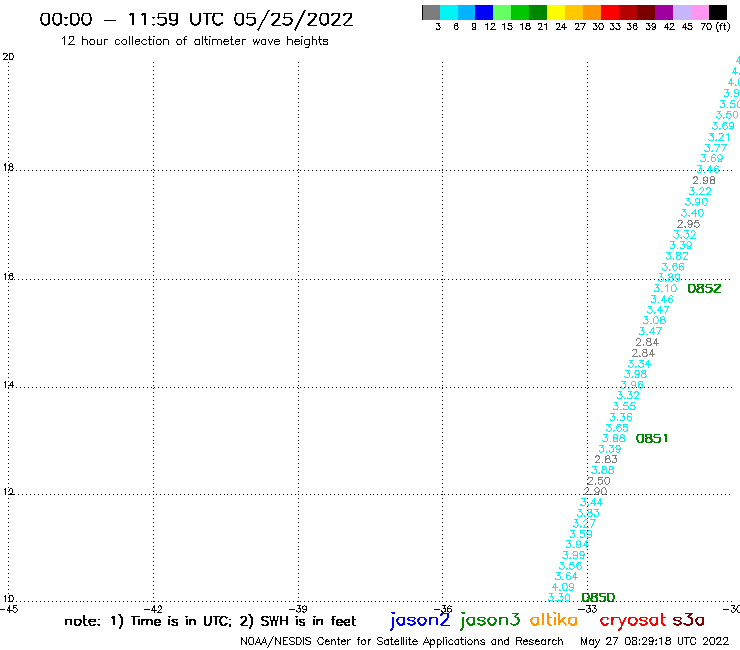
Task: Click the wave height value 3.82
Action: 677,256
